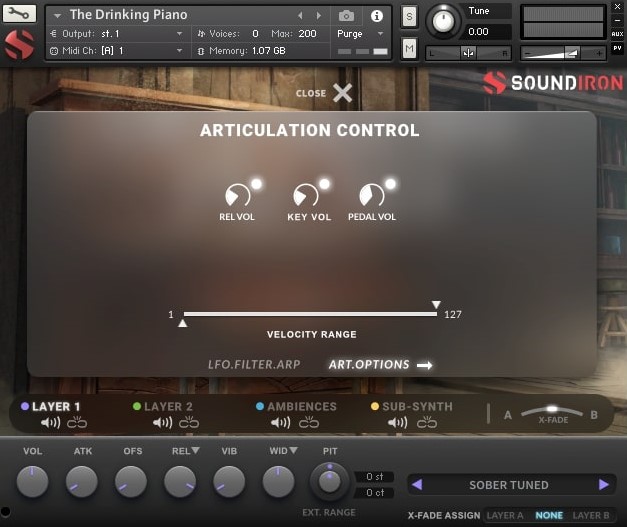Viewport: 627px width, 527px height.
Task: Open the Purge dropdown menu
Action: 360,34
